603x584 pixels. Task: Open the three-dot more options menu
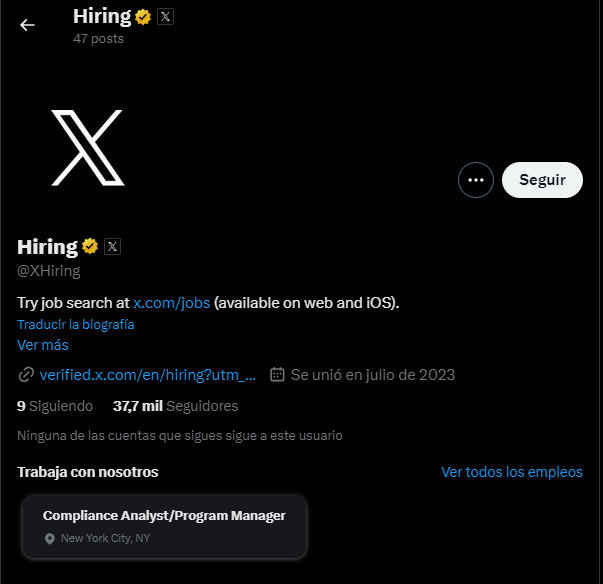(x=476, y=180)
